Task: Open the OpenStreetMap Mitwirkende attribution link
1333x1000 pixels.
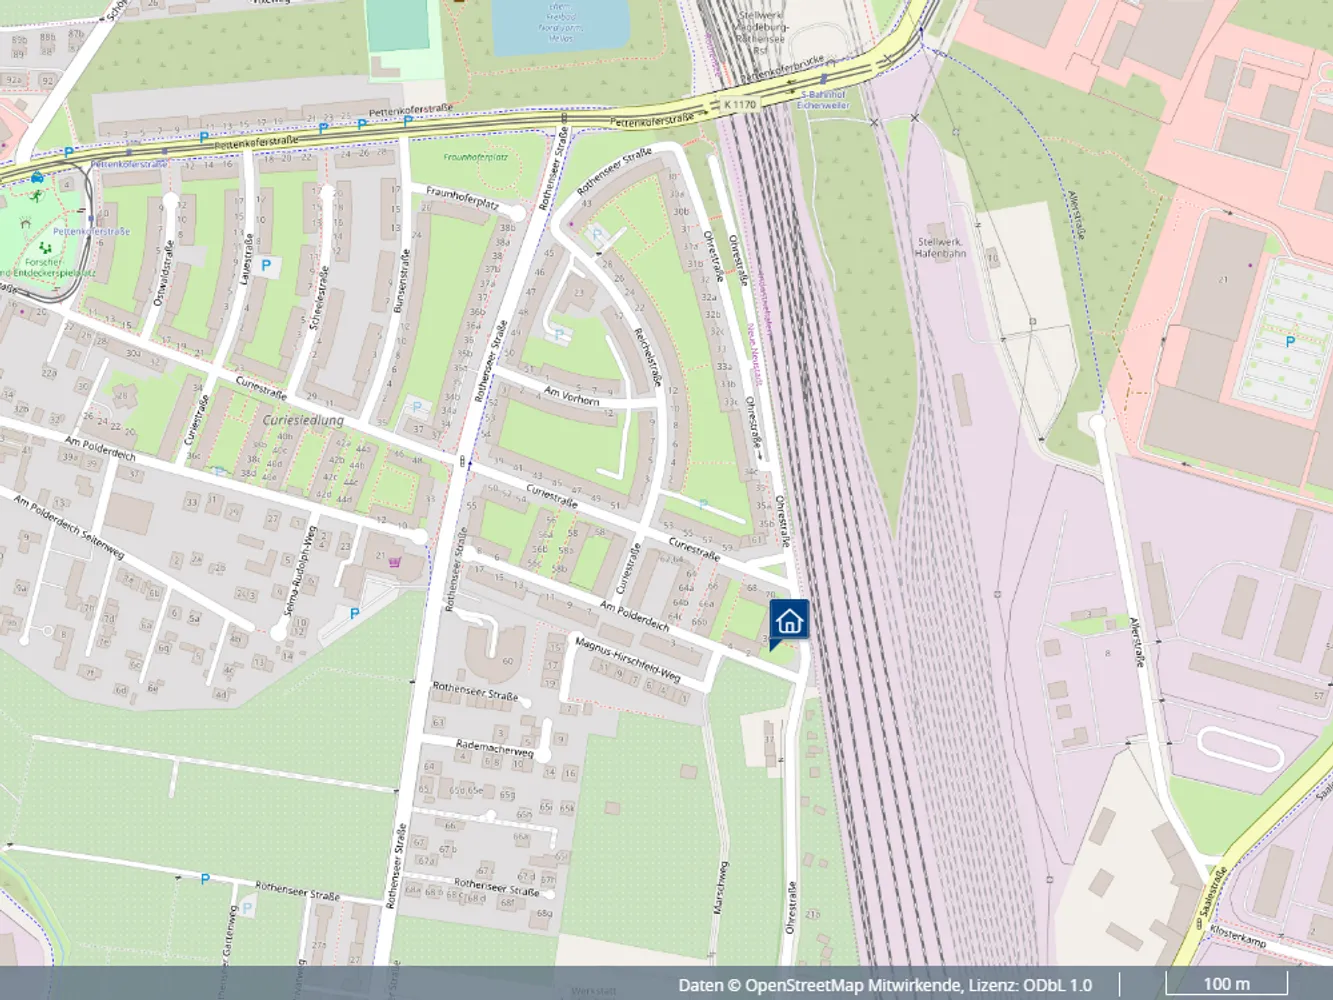Action: 852,985
